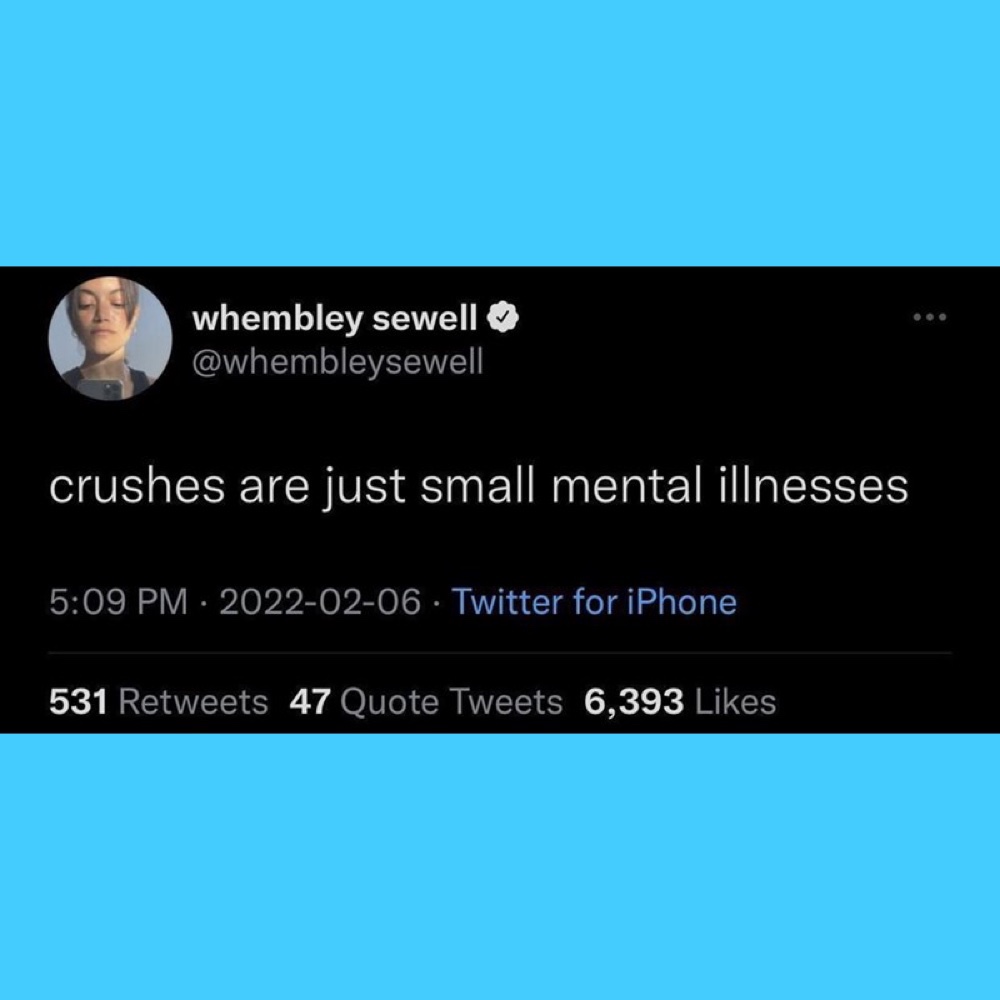The image size is (1000, 1000).
Task: Click the word Retweets label
Action: [x=193, y=702]
